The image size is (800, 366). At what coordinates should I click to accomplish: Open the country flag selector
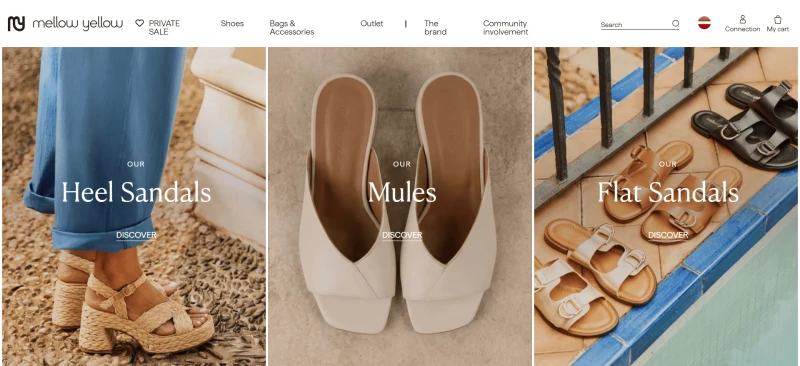(x=704, y=22)
